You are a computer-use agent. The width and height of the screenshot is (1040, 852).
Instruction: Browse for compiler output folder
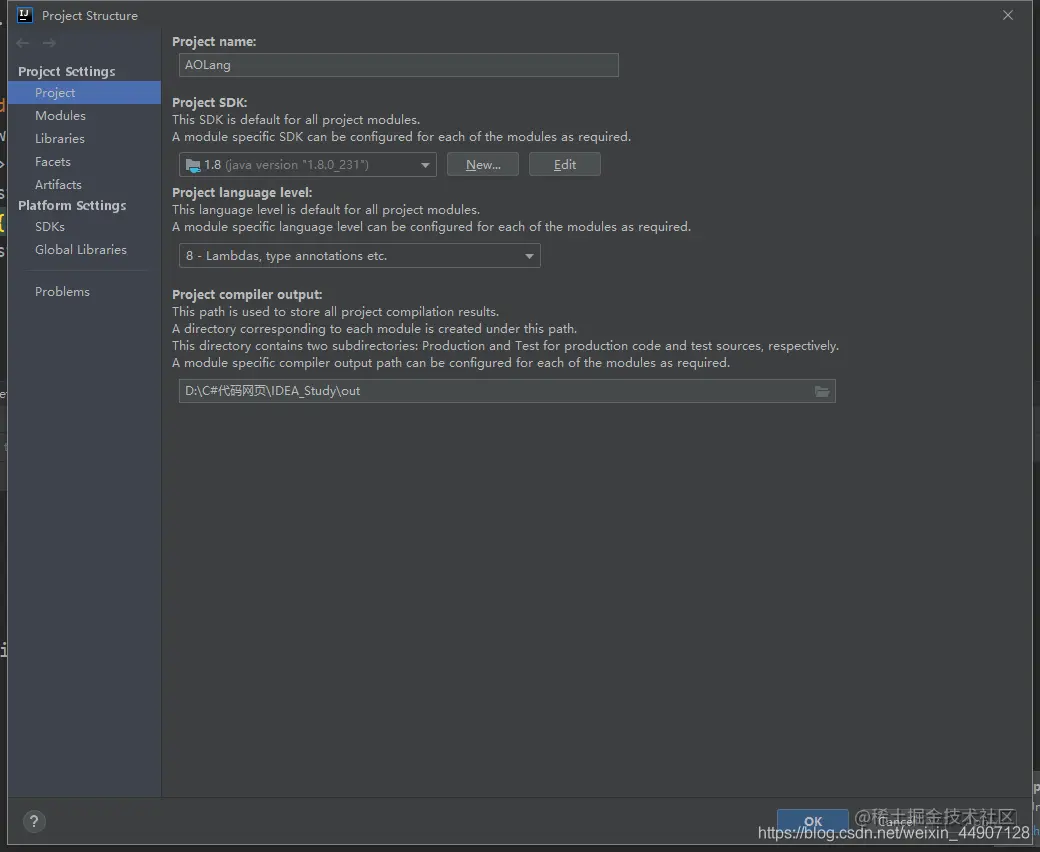[x=822, y=391]
